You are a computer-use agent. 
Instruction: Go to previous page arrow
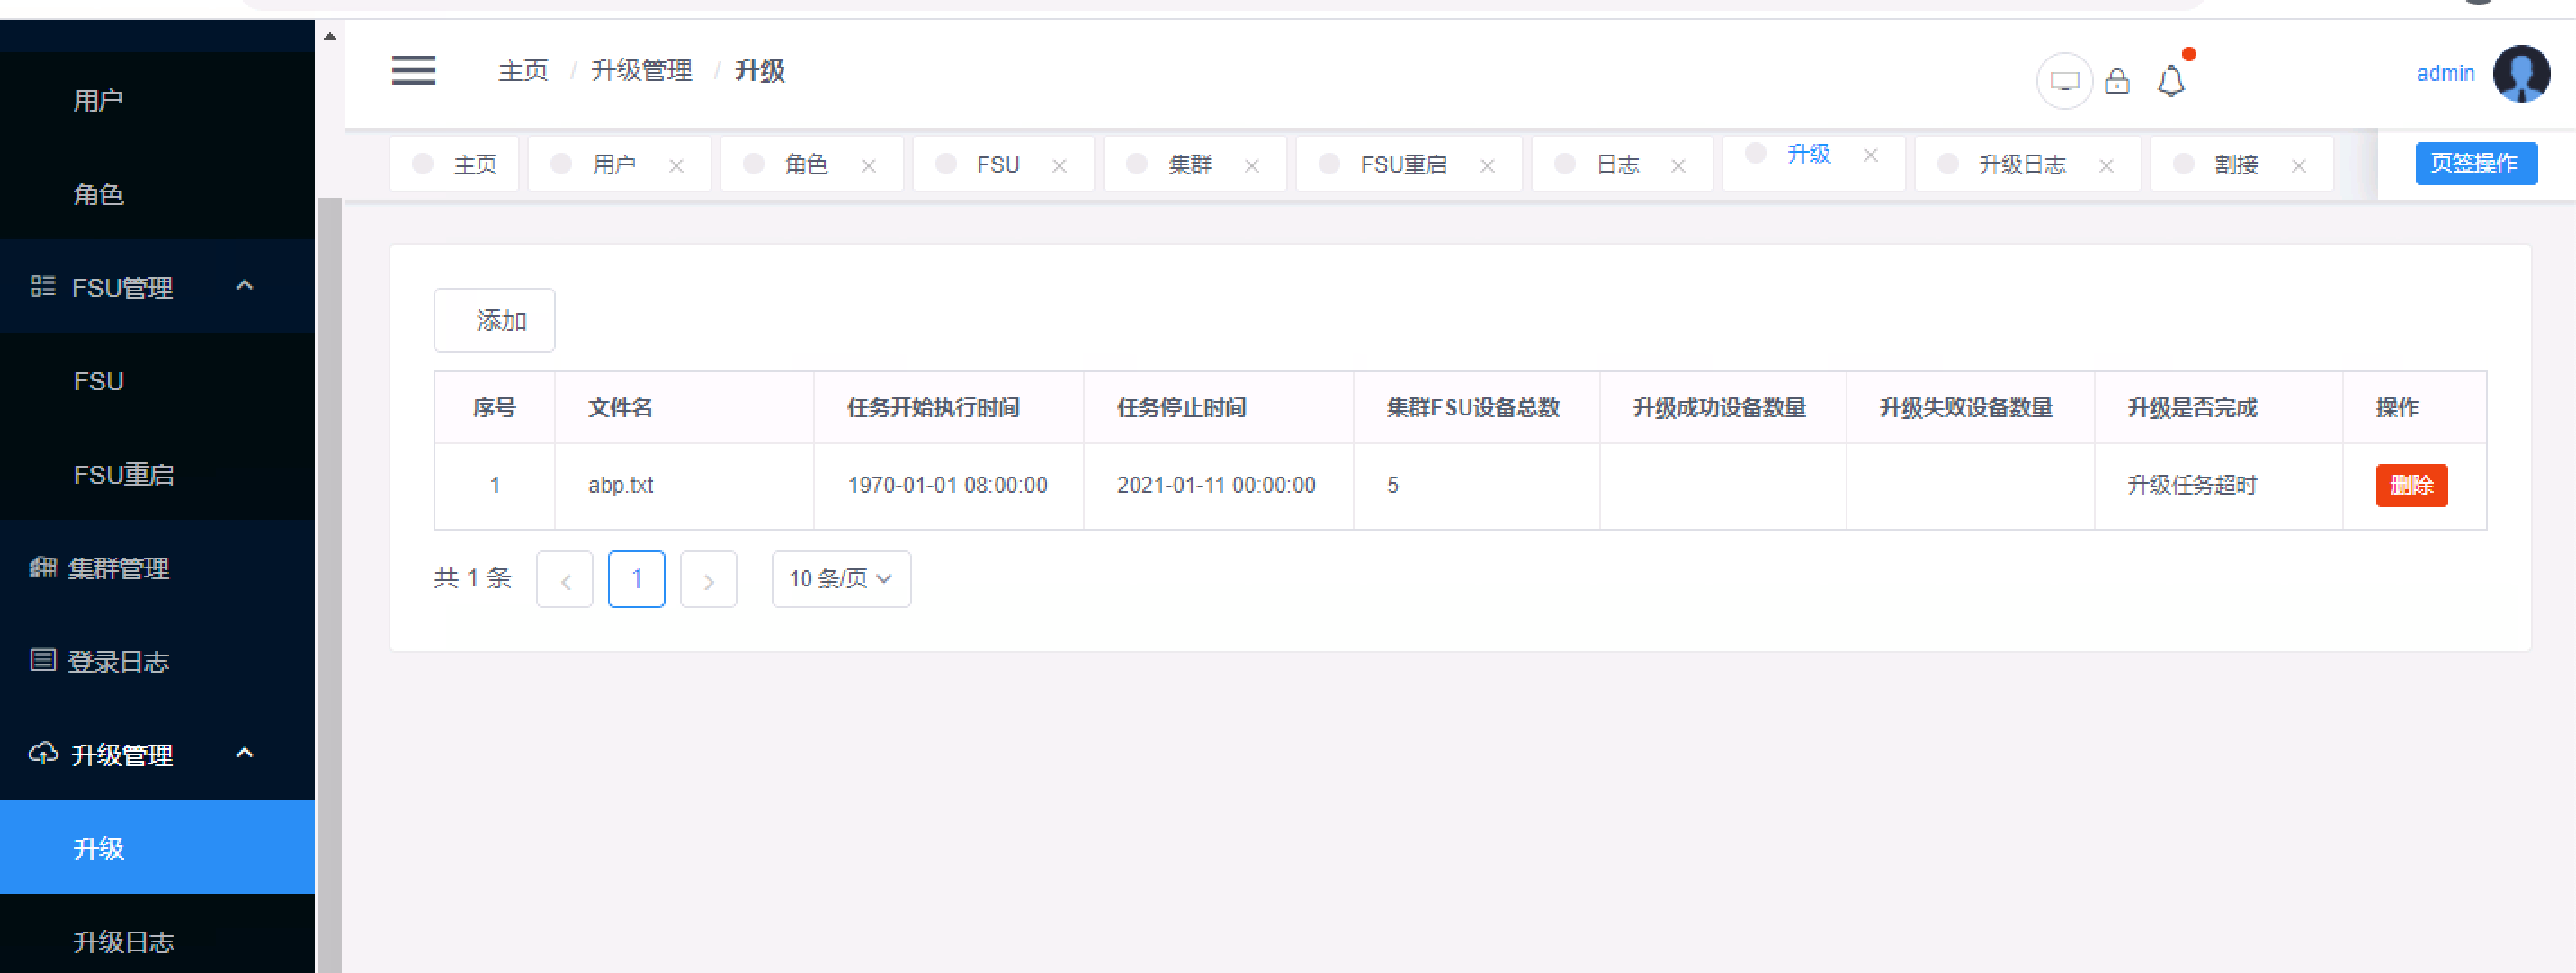(x=565, y=579)
